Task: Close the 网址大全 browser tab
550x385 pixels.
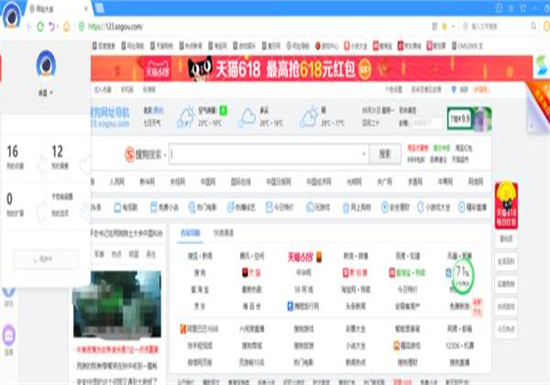Action: coord(86,8)
